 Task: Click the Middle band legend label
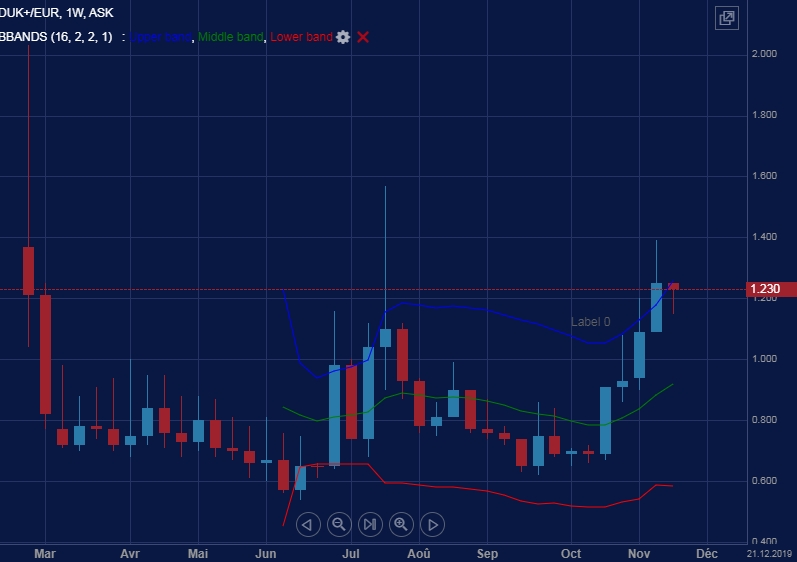click(x=231, y=37)
